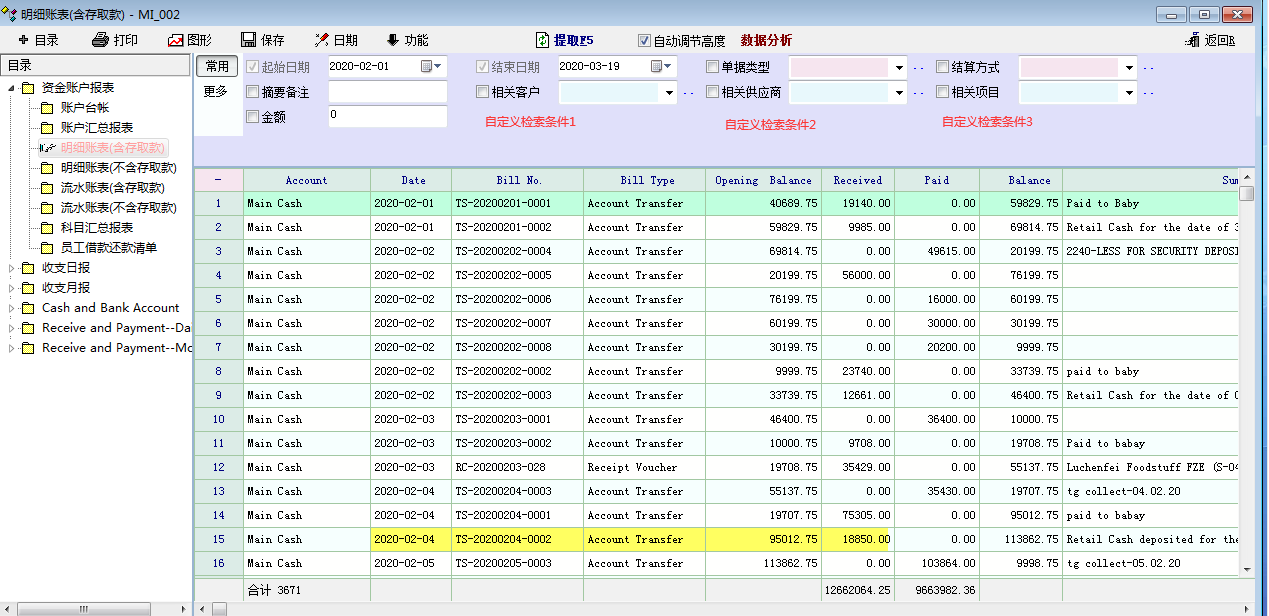Expand the 收支日报 tree node
The image size is (1269, 616).
pyautogui.click(x=12, y=268)
